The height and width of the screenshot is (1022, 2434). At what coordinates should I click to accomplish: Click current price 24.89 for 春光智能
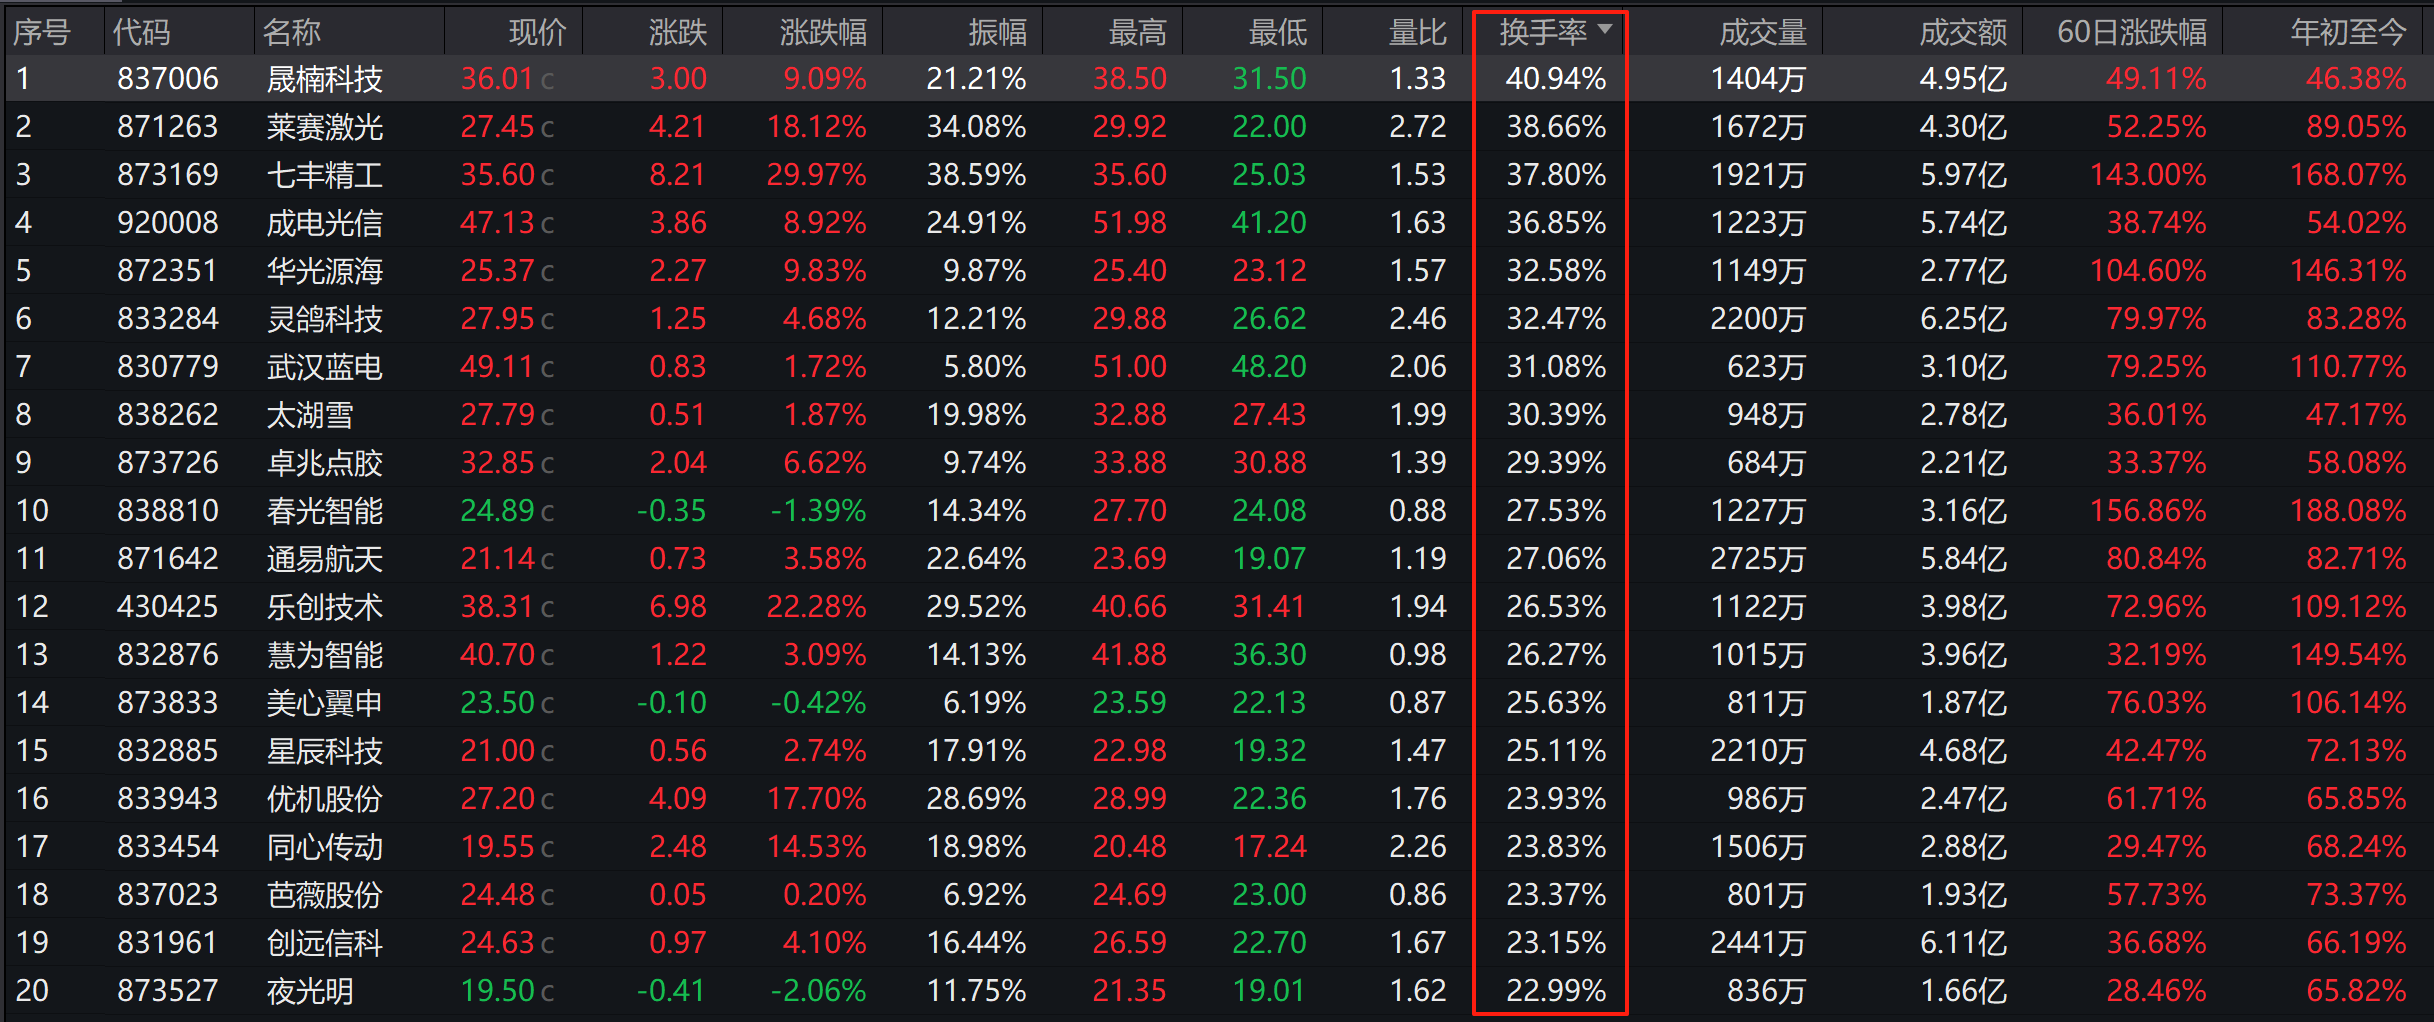click(x=497, y=511)
